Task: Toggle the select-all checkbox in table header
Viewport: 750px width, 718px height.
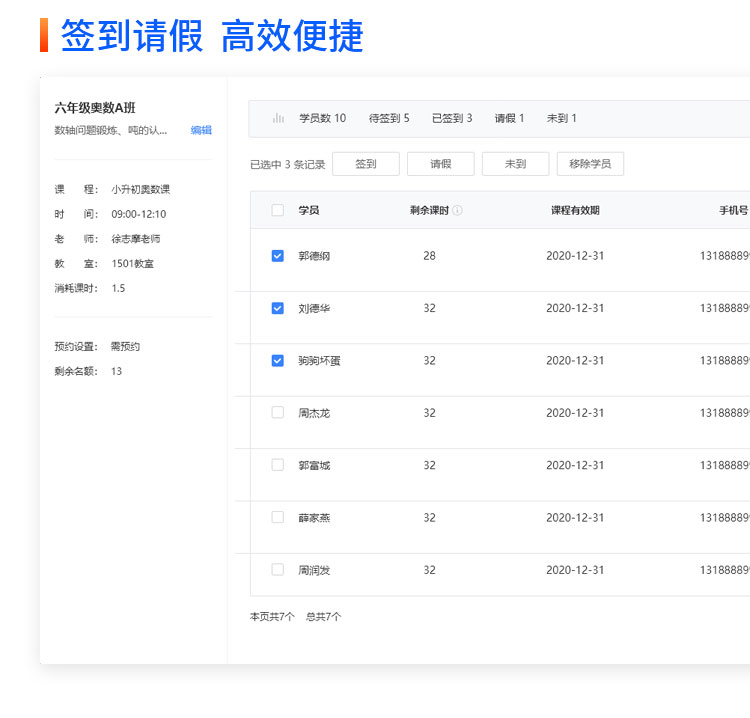Action: coord(277,210)
